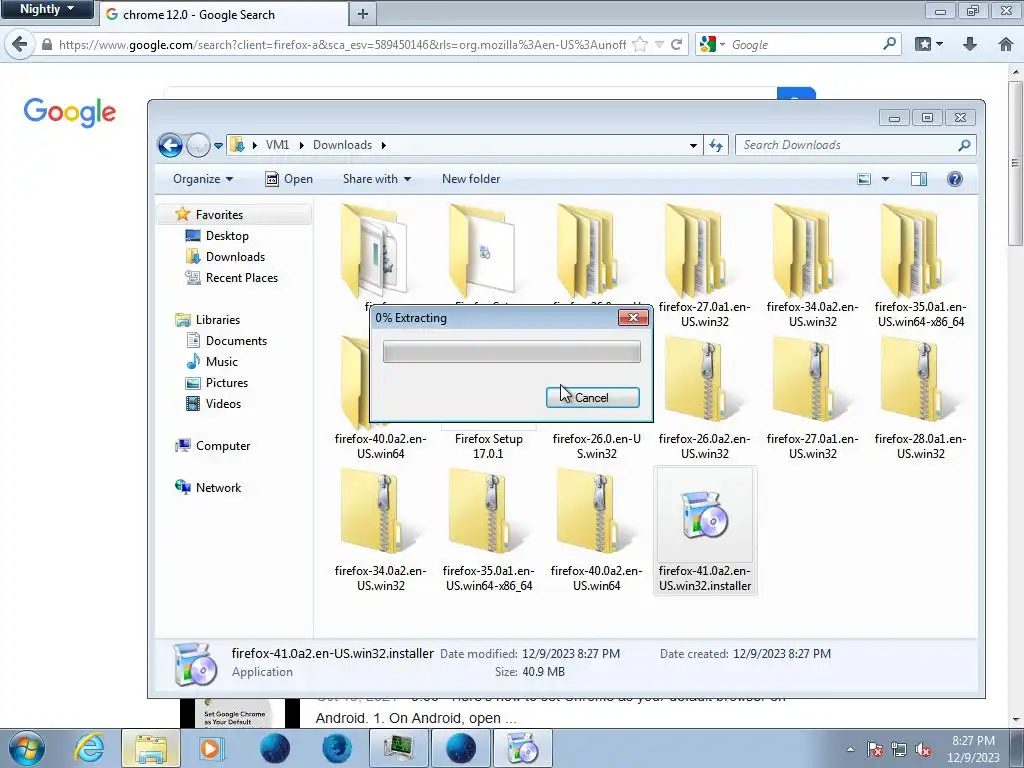Cancel the extraction dialog

[592, 398]
